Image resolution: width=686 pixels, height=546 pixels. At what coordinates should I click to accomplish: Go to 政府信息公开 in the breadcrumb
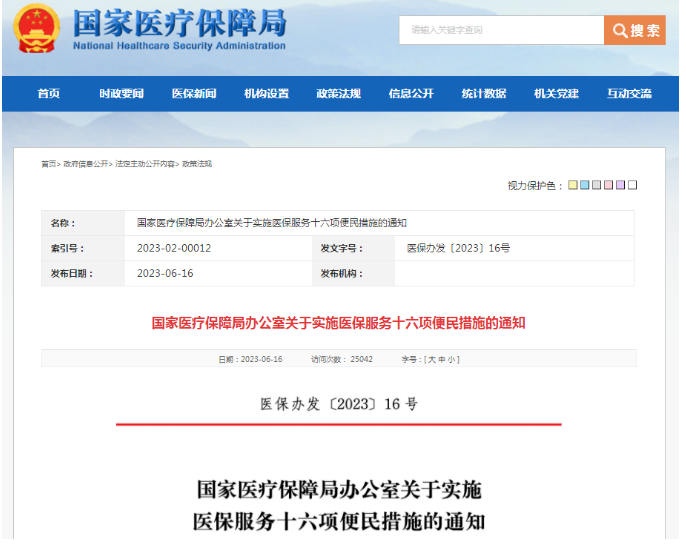(x=86, y=164)
